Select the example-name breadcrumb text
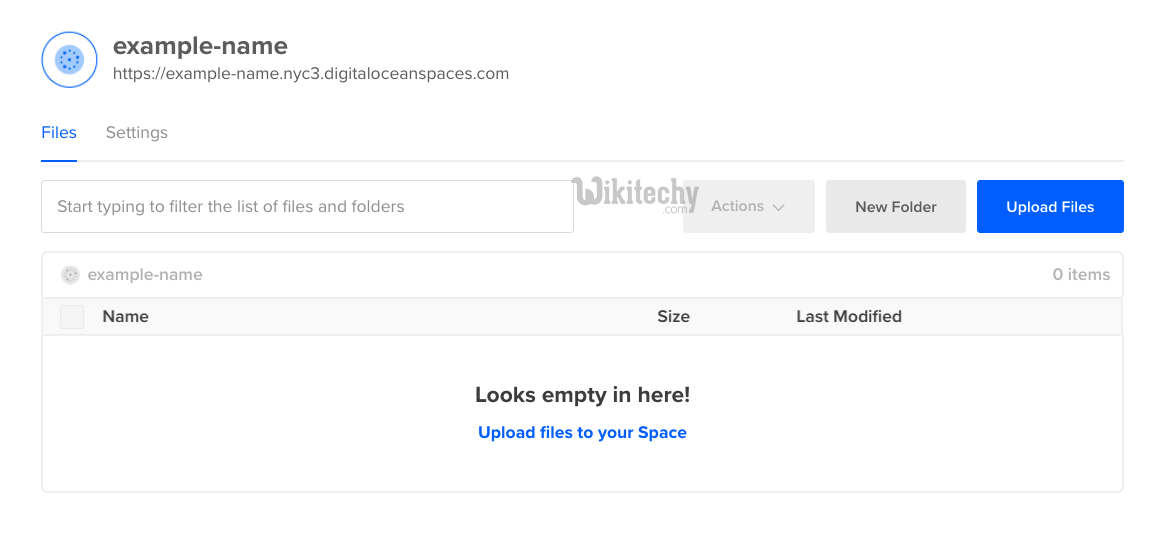Screen dimensions: 1166x541 point(145,275)
